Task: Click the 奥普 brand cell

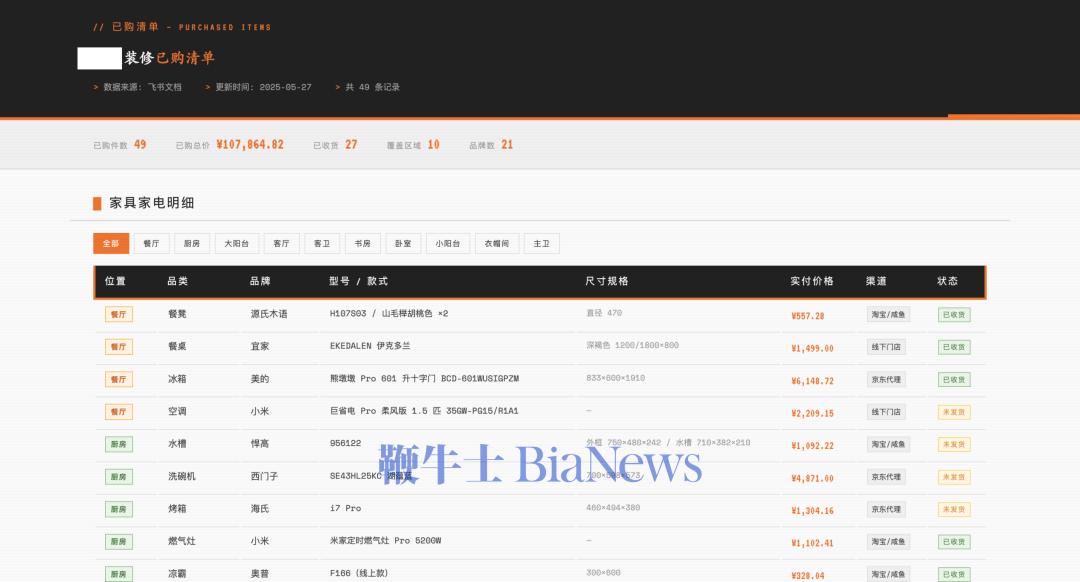Action: pos(260,574)
